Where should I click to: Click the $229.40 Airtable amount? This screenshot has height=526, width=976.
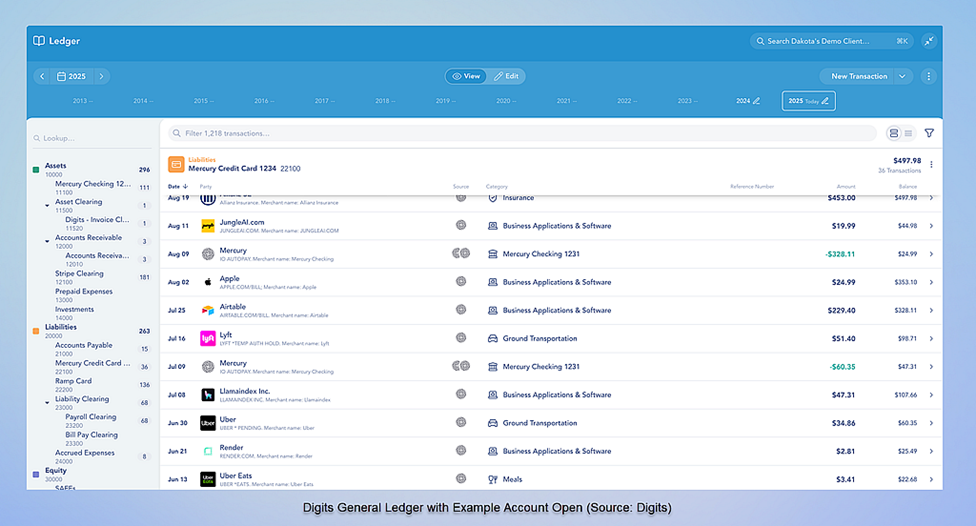[842, 310]
